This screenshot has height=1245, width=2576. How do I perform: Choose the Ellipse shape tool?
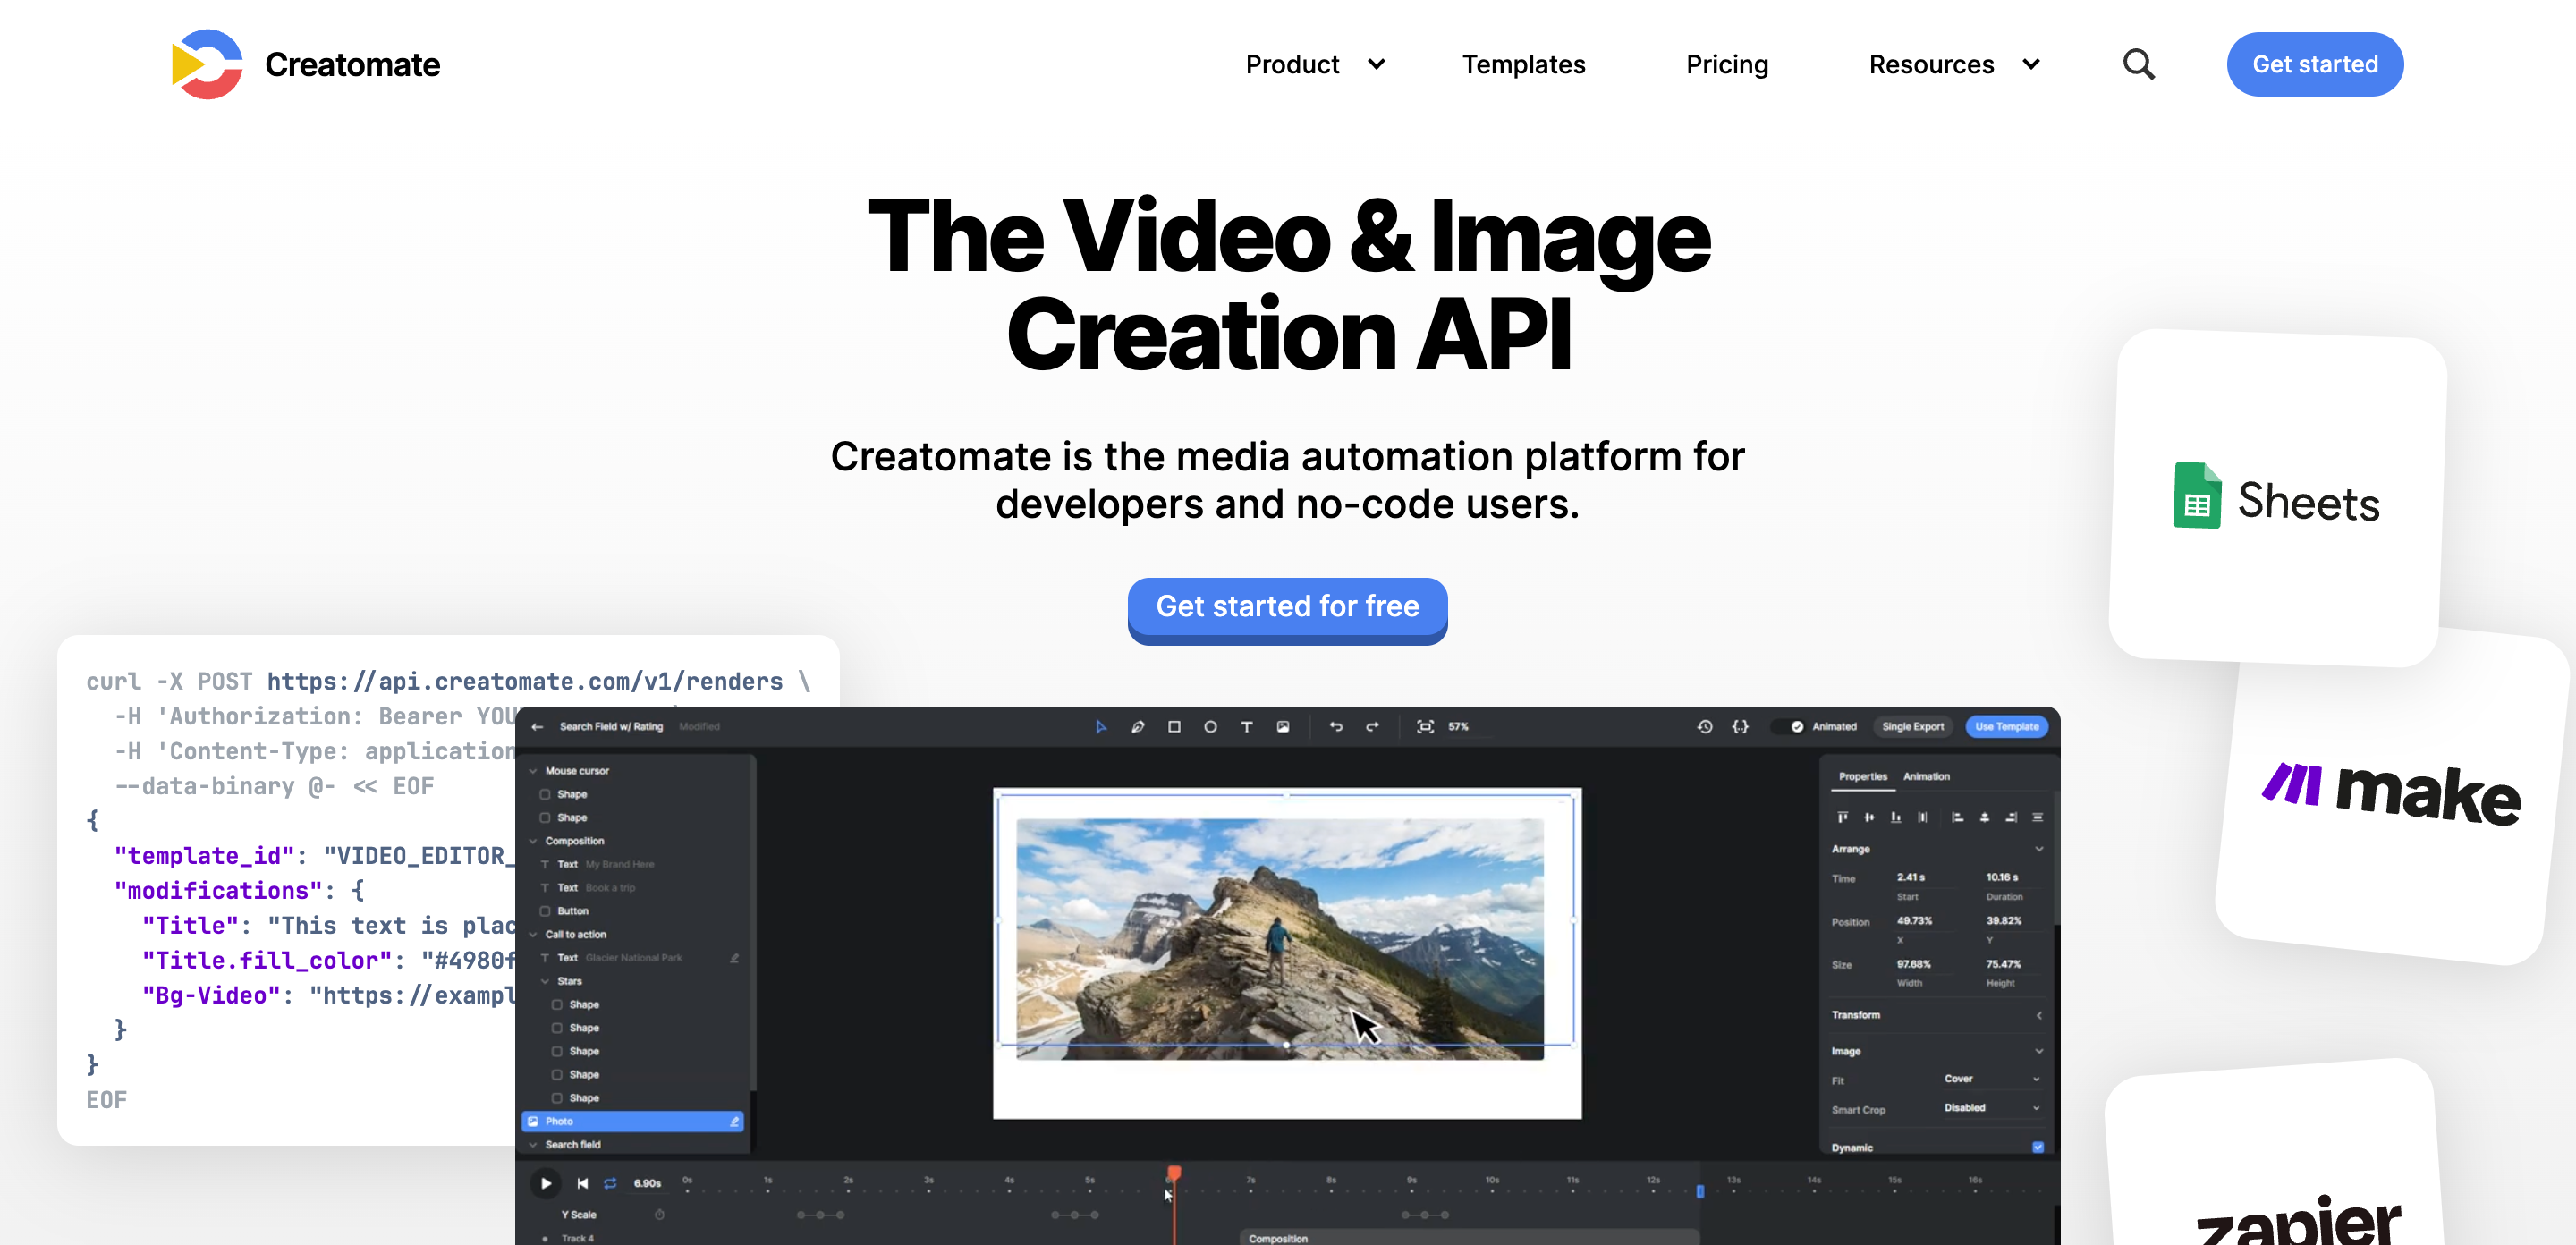[1210, 727]
